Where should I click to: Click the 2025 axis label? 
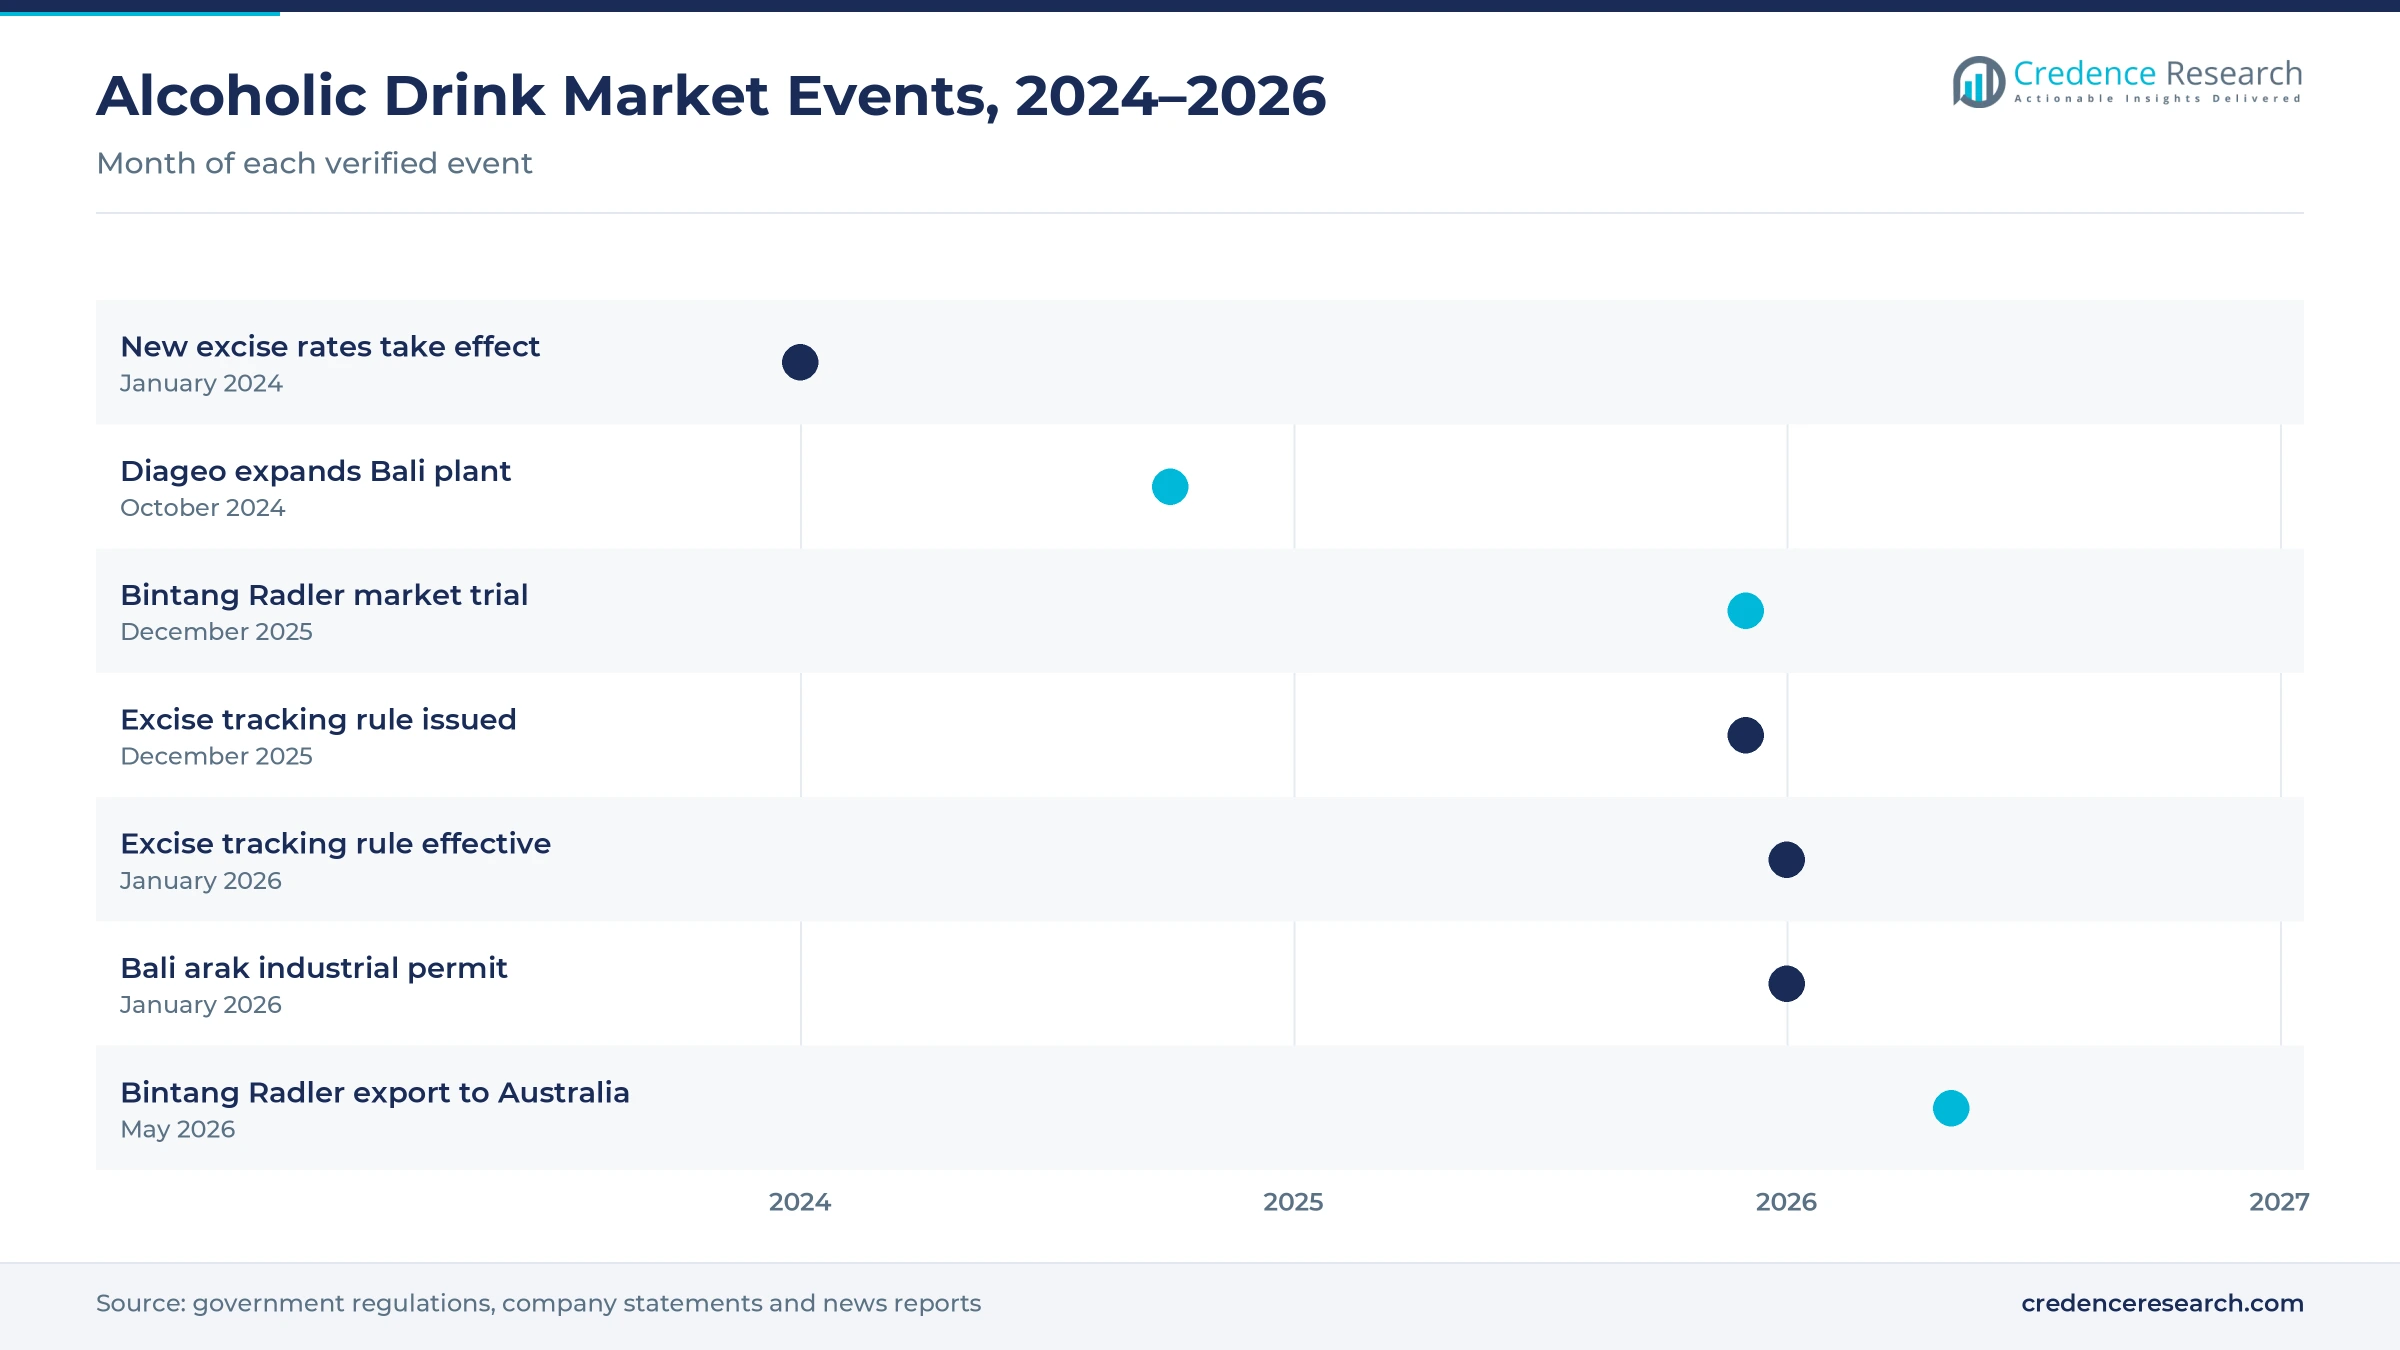coord(1293,1202)
